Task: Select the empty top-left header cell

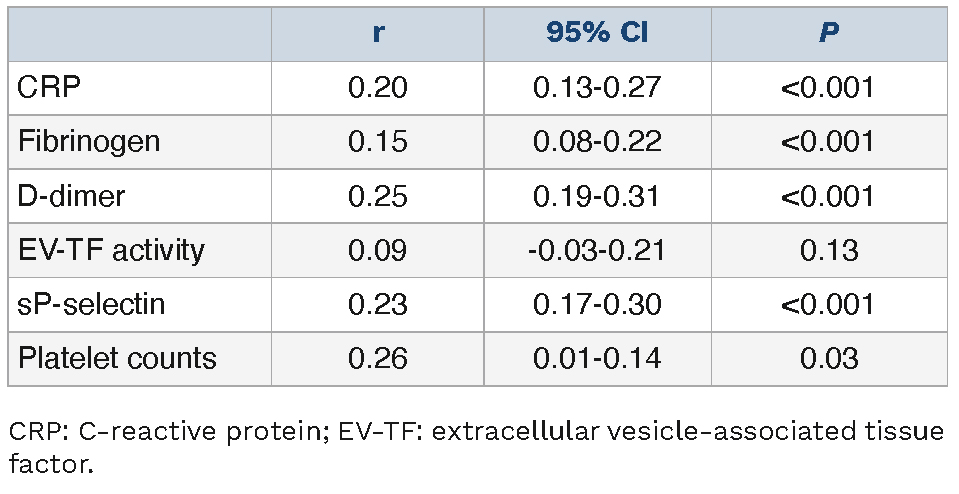Action: click(139, 33)
